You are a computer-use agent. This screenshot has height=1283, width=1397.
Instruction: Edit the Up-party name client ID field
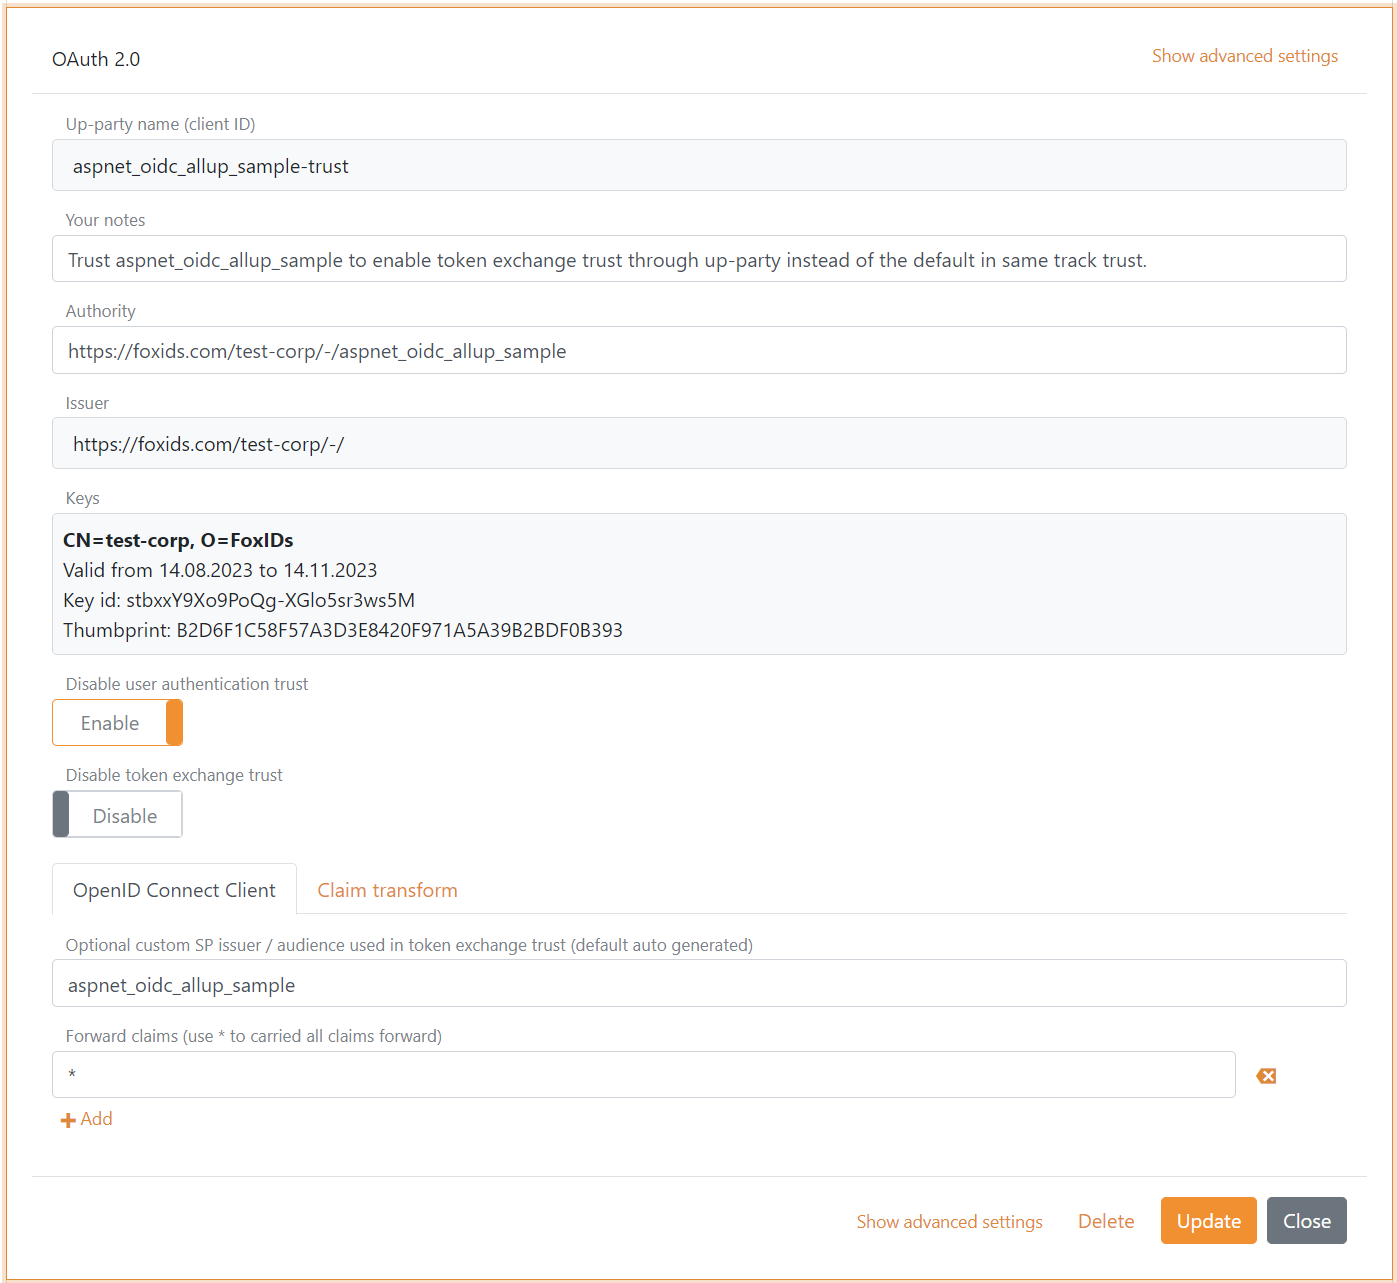click(x=698, y=165)
